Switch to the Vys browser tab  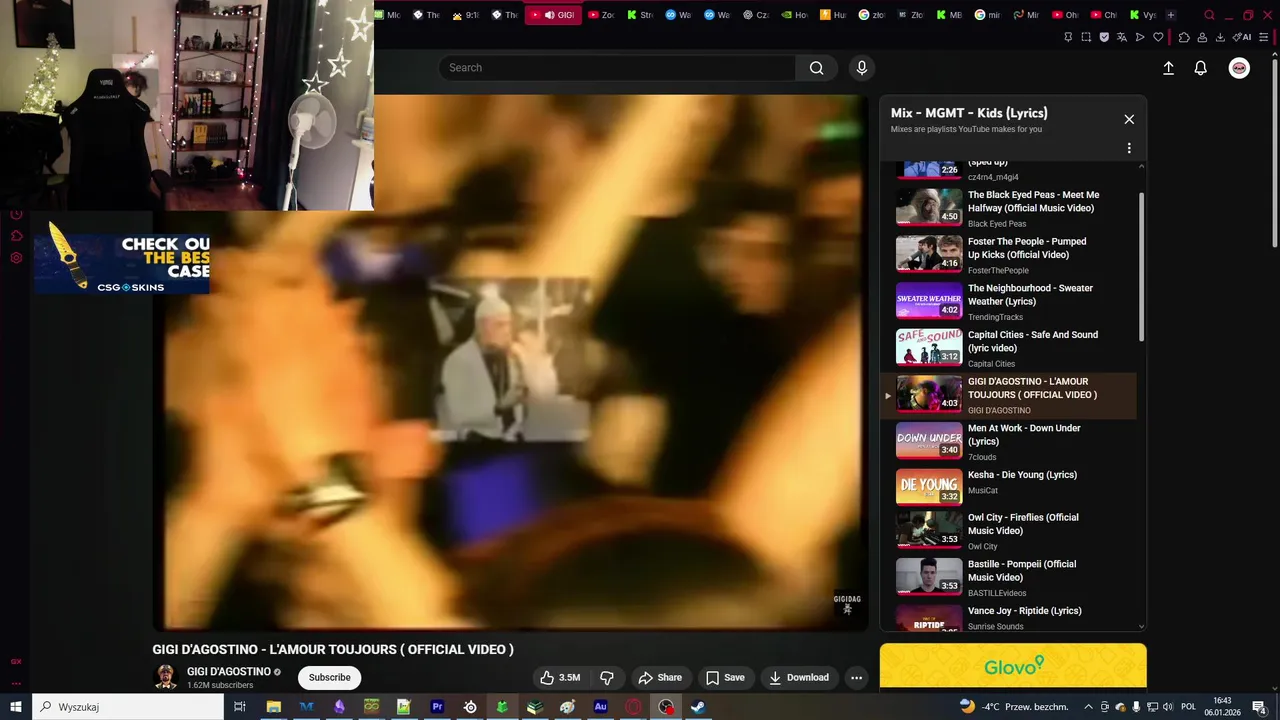point(1142,15)
